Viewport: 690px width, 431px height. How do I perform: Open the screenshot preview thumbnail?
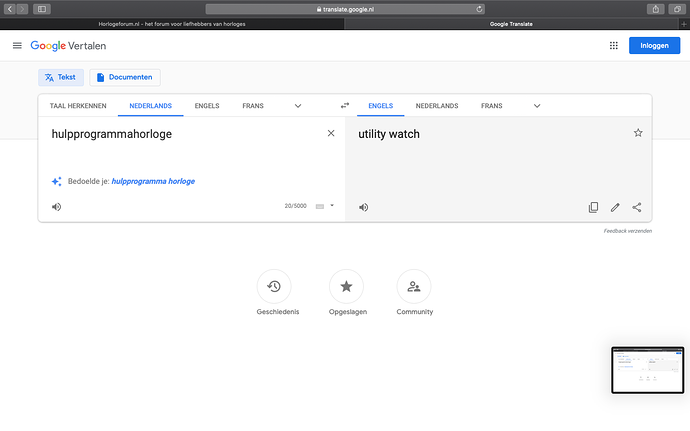pos(647,370)
